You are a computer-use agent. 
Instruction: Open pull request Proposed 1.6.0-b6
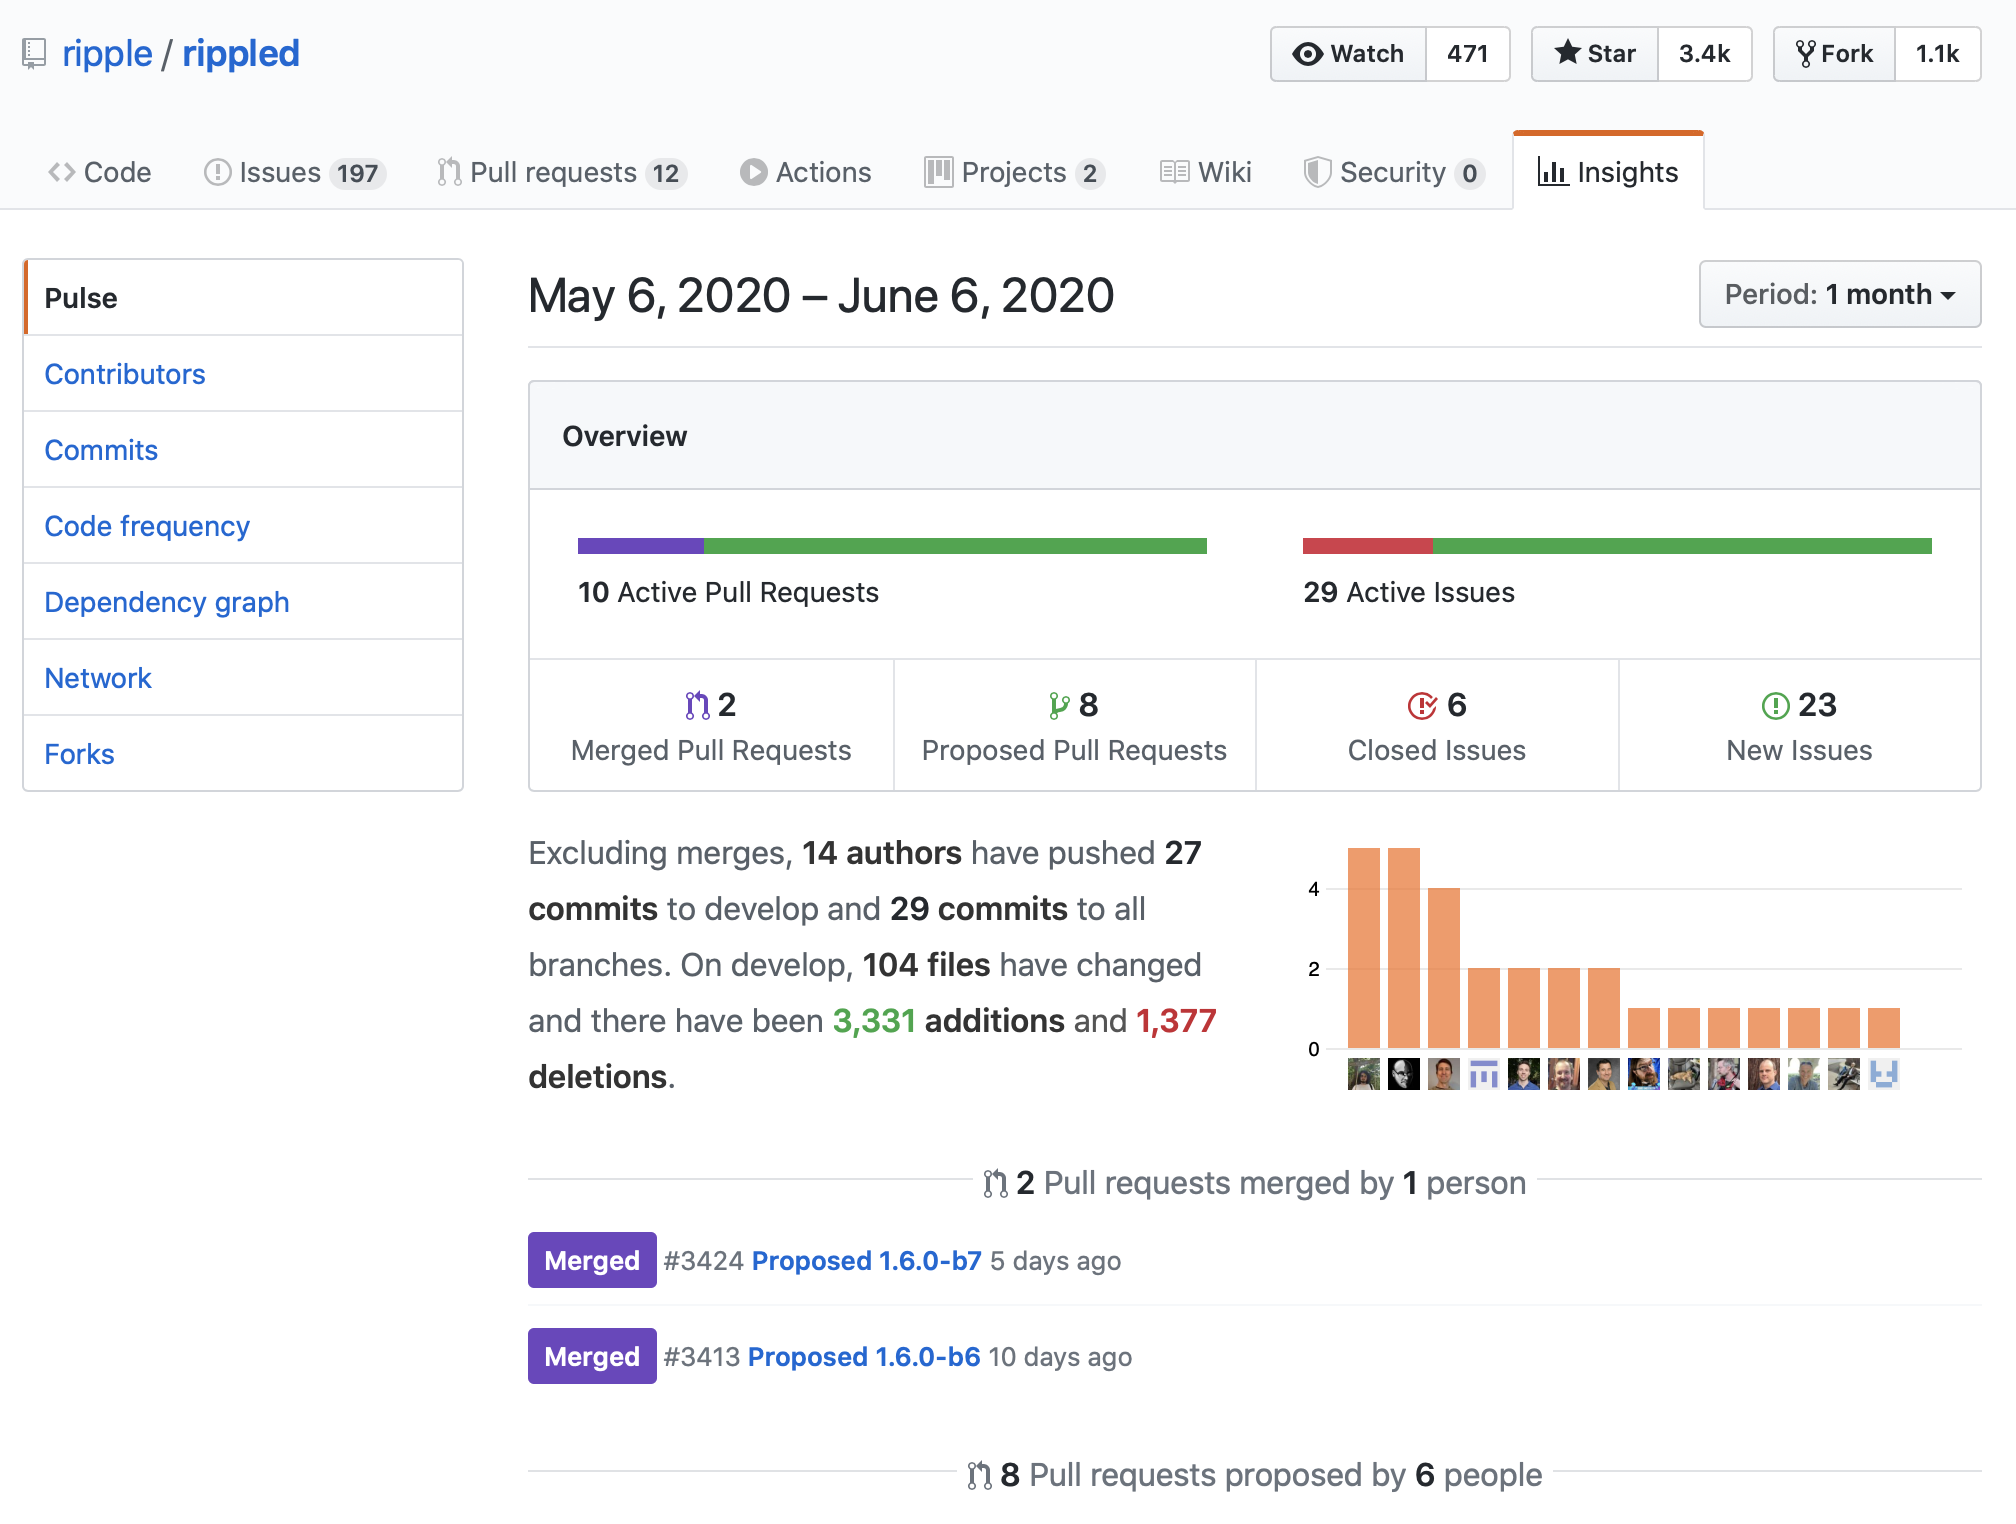[864, 1357]
